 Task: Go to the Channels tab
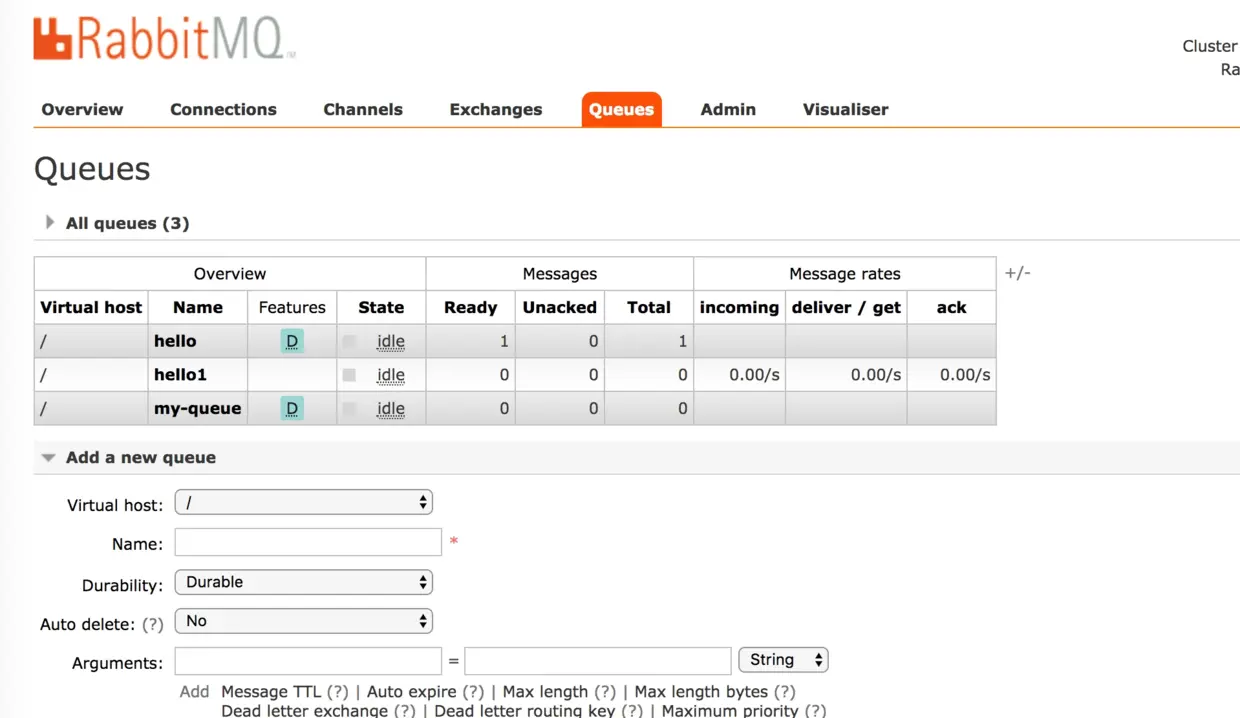363,110
